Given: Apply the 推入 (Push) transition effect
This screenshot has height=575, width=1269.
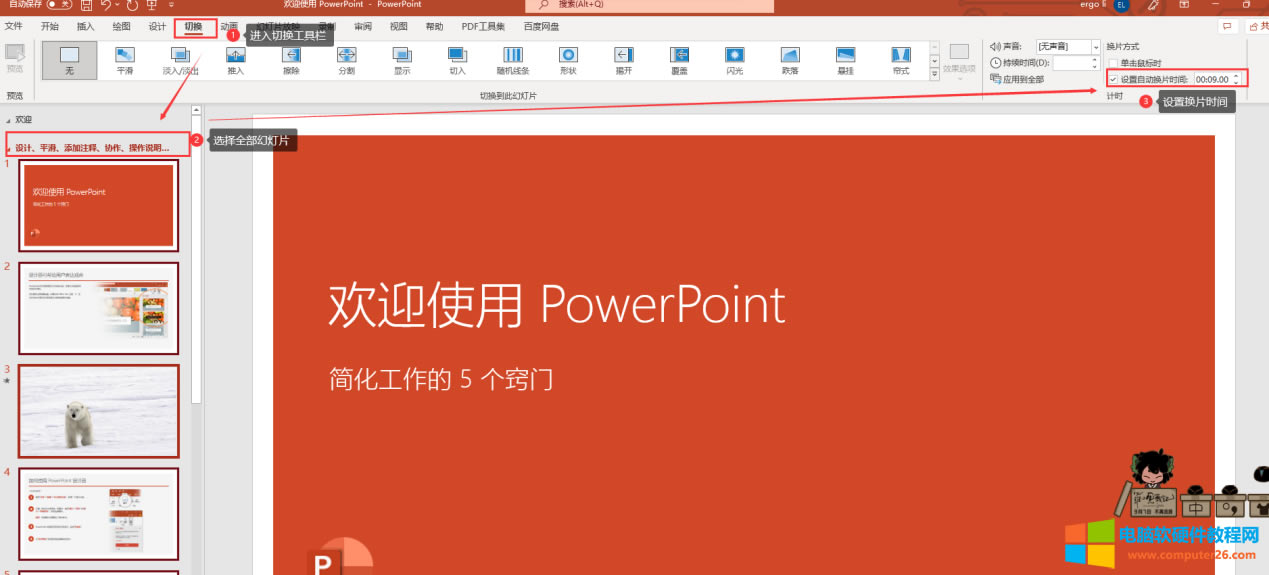Looking at the screenshot, I should [236, 59].
